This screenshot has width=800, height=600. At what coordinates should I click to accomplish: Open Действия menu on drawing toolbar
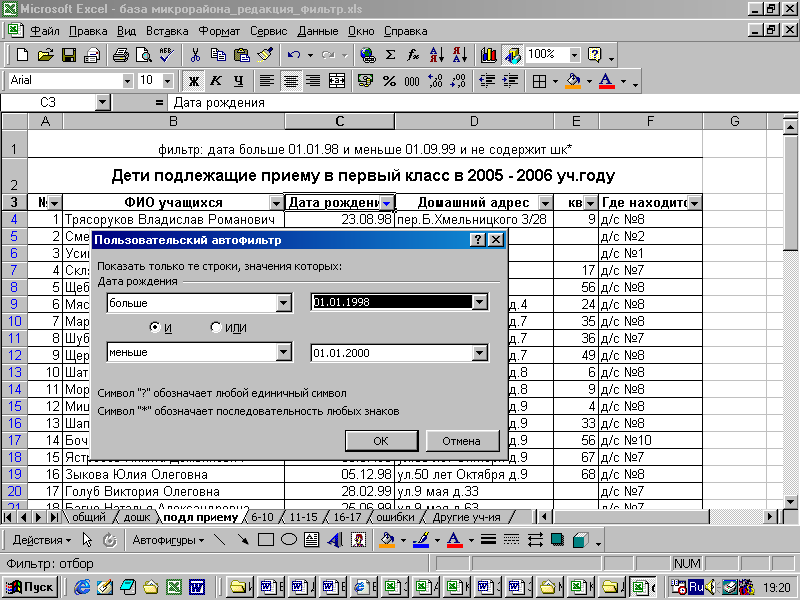[x=41, y=540]
